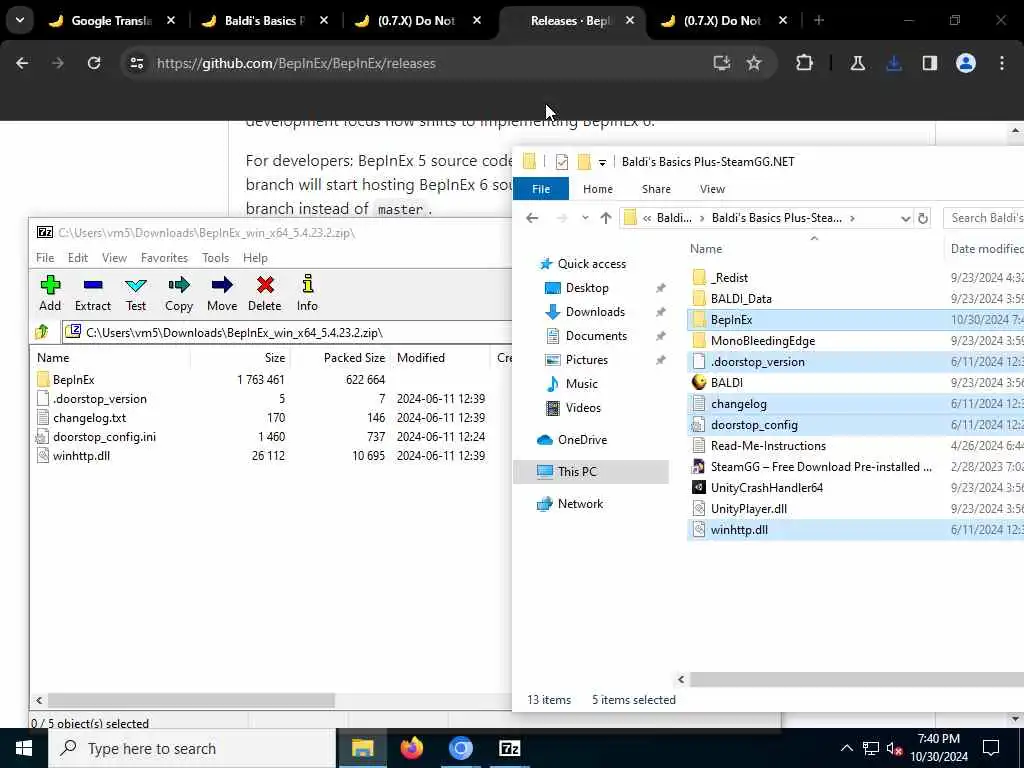Open Explorer Share ribbon tab
Screen dimensions: 1024x768
tap(656, 189)
